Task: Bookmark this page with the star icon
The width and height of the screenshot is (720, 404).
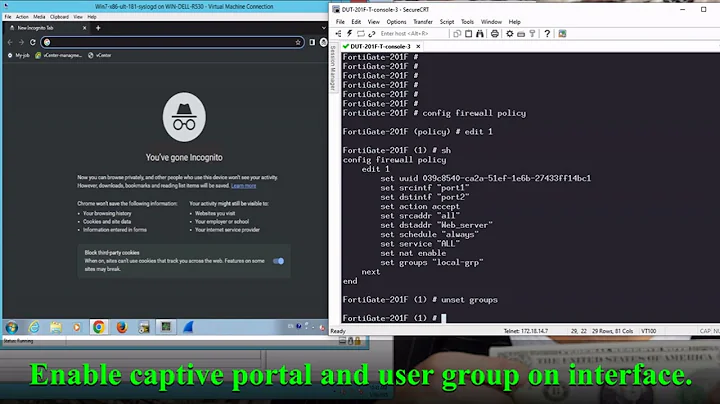Action: (298, 42)
